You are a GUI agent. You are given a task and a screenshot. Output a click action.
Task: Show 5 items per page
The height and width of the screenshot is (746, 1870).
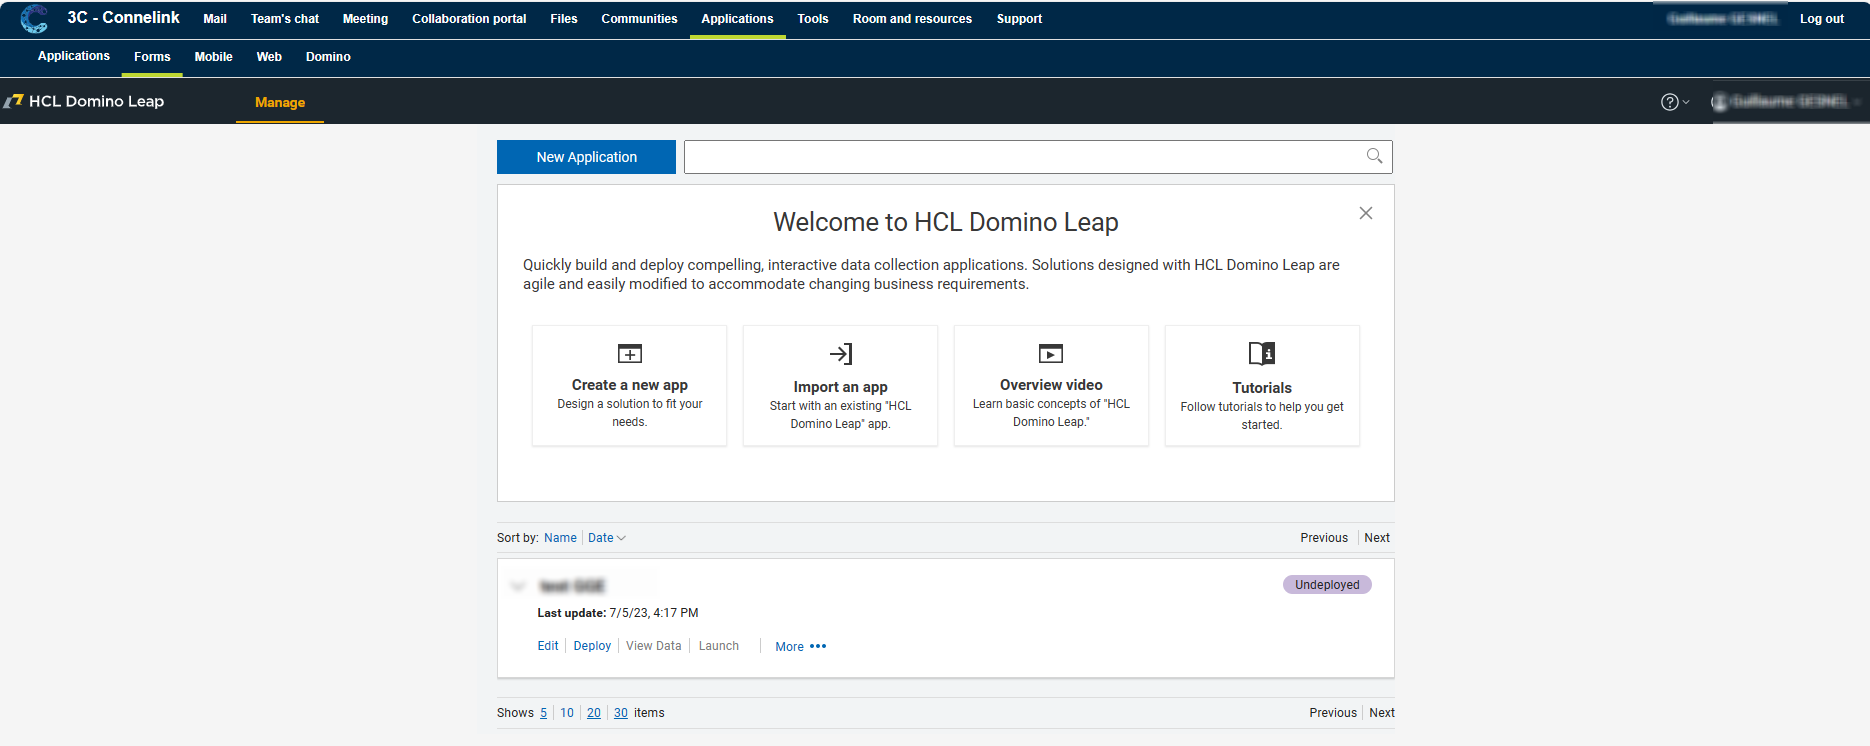tap(544, 713)
